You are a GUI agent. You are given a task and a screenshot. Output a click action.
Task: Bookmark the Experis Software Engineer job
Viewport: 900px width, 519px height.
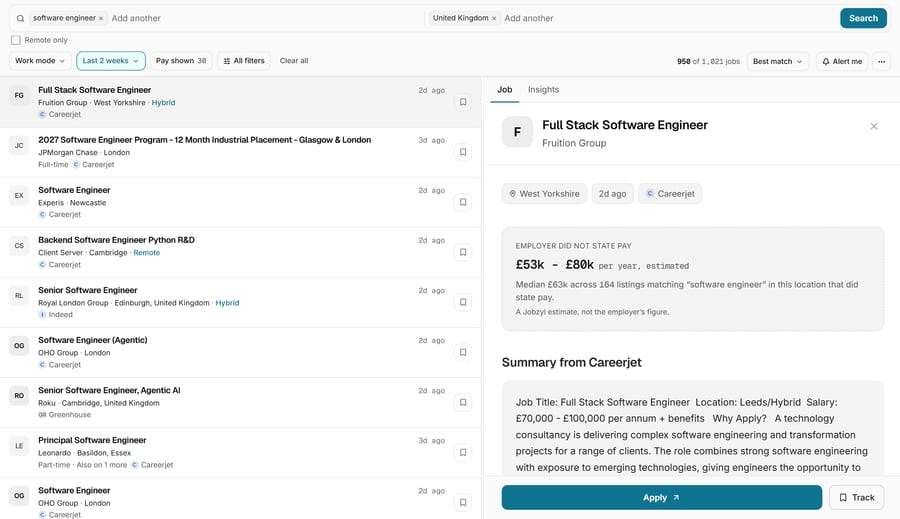tap(463, 202)
